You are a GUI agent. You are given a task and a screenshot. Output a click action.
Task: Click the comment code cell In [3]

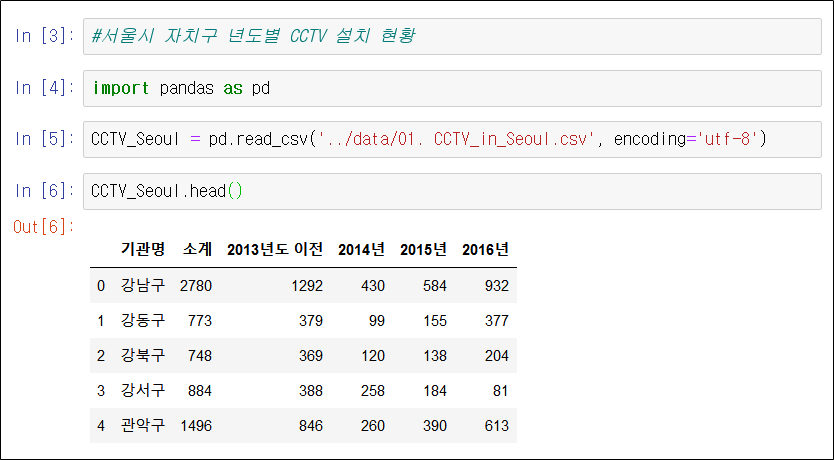coord(452,36)
